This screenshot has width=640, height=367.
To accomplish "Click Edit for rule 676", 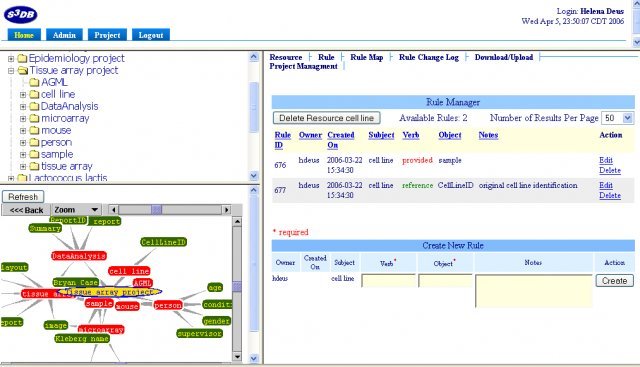I will [606, 160].
